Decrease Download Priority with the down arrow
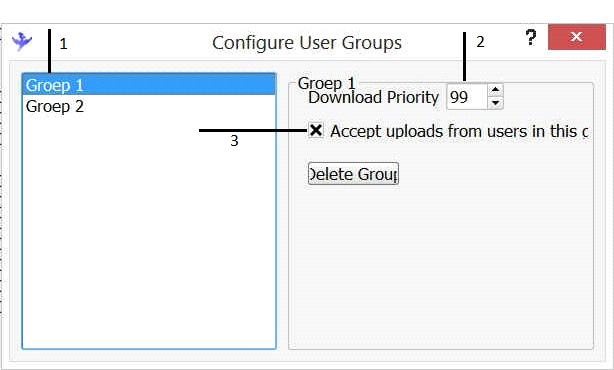Viewport: 614px width, 370px height. point(495,103)
